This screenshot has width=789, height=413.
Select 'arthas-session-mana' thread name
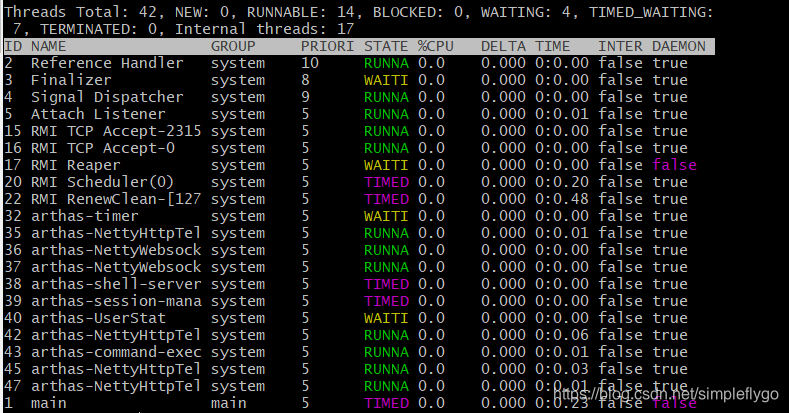click(x=116, y=301)
